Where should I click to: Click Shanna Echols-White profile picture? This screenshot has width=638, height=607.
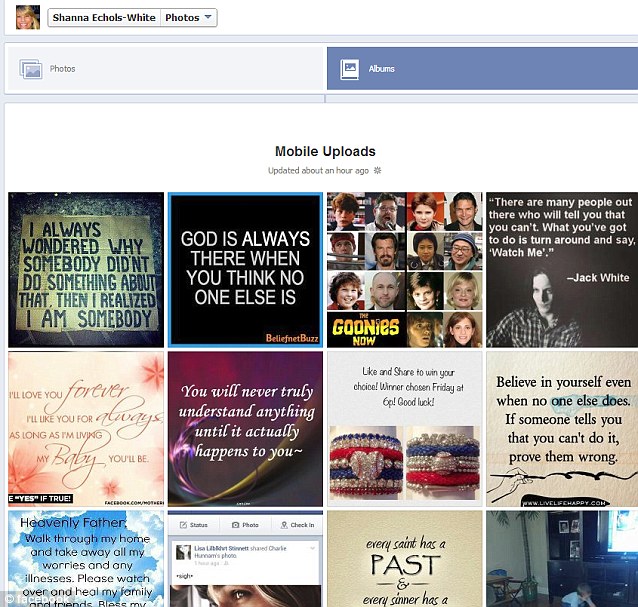click(x=28, y=17)
